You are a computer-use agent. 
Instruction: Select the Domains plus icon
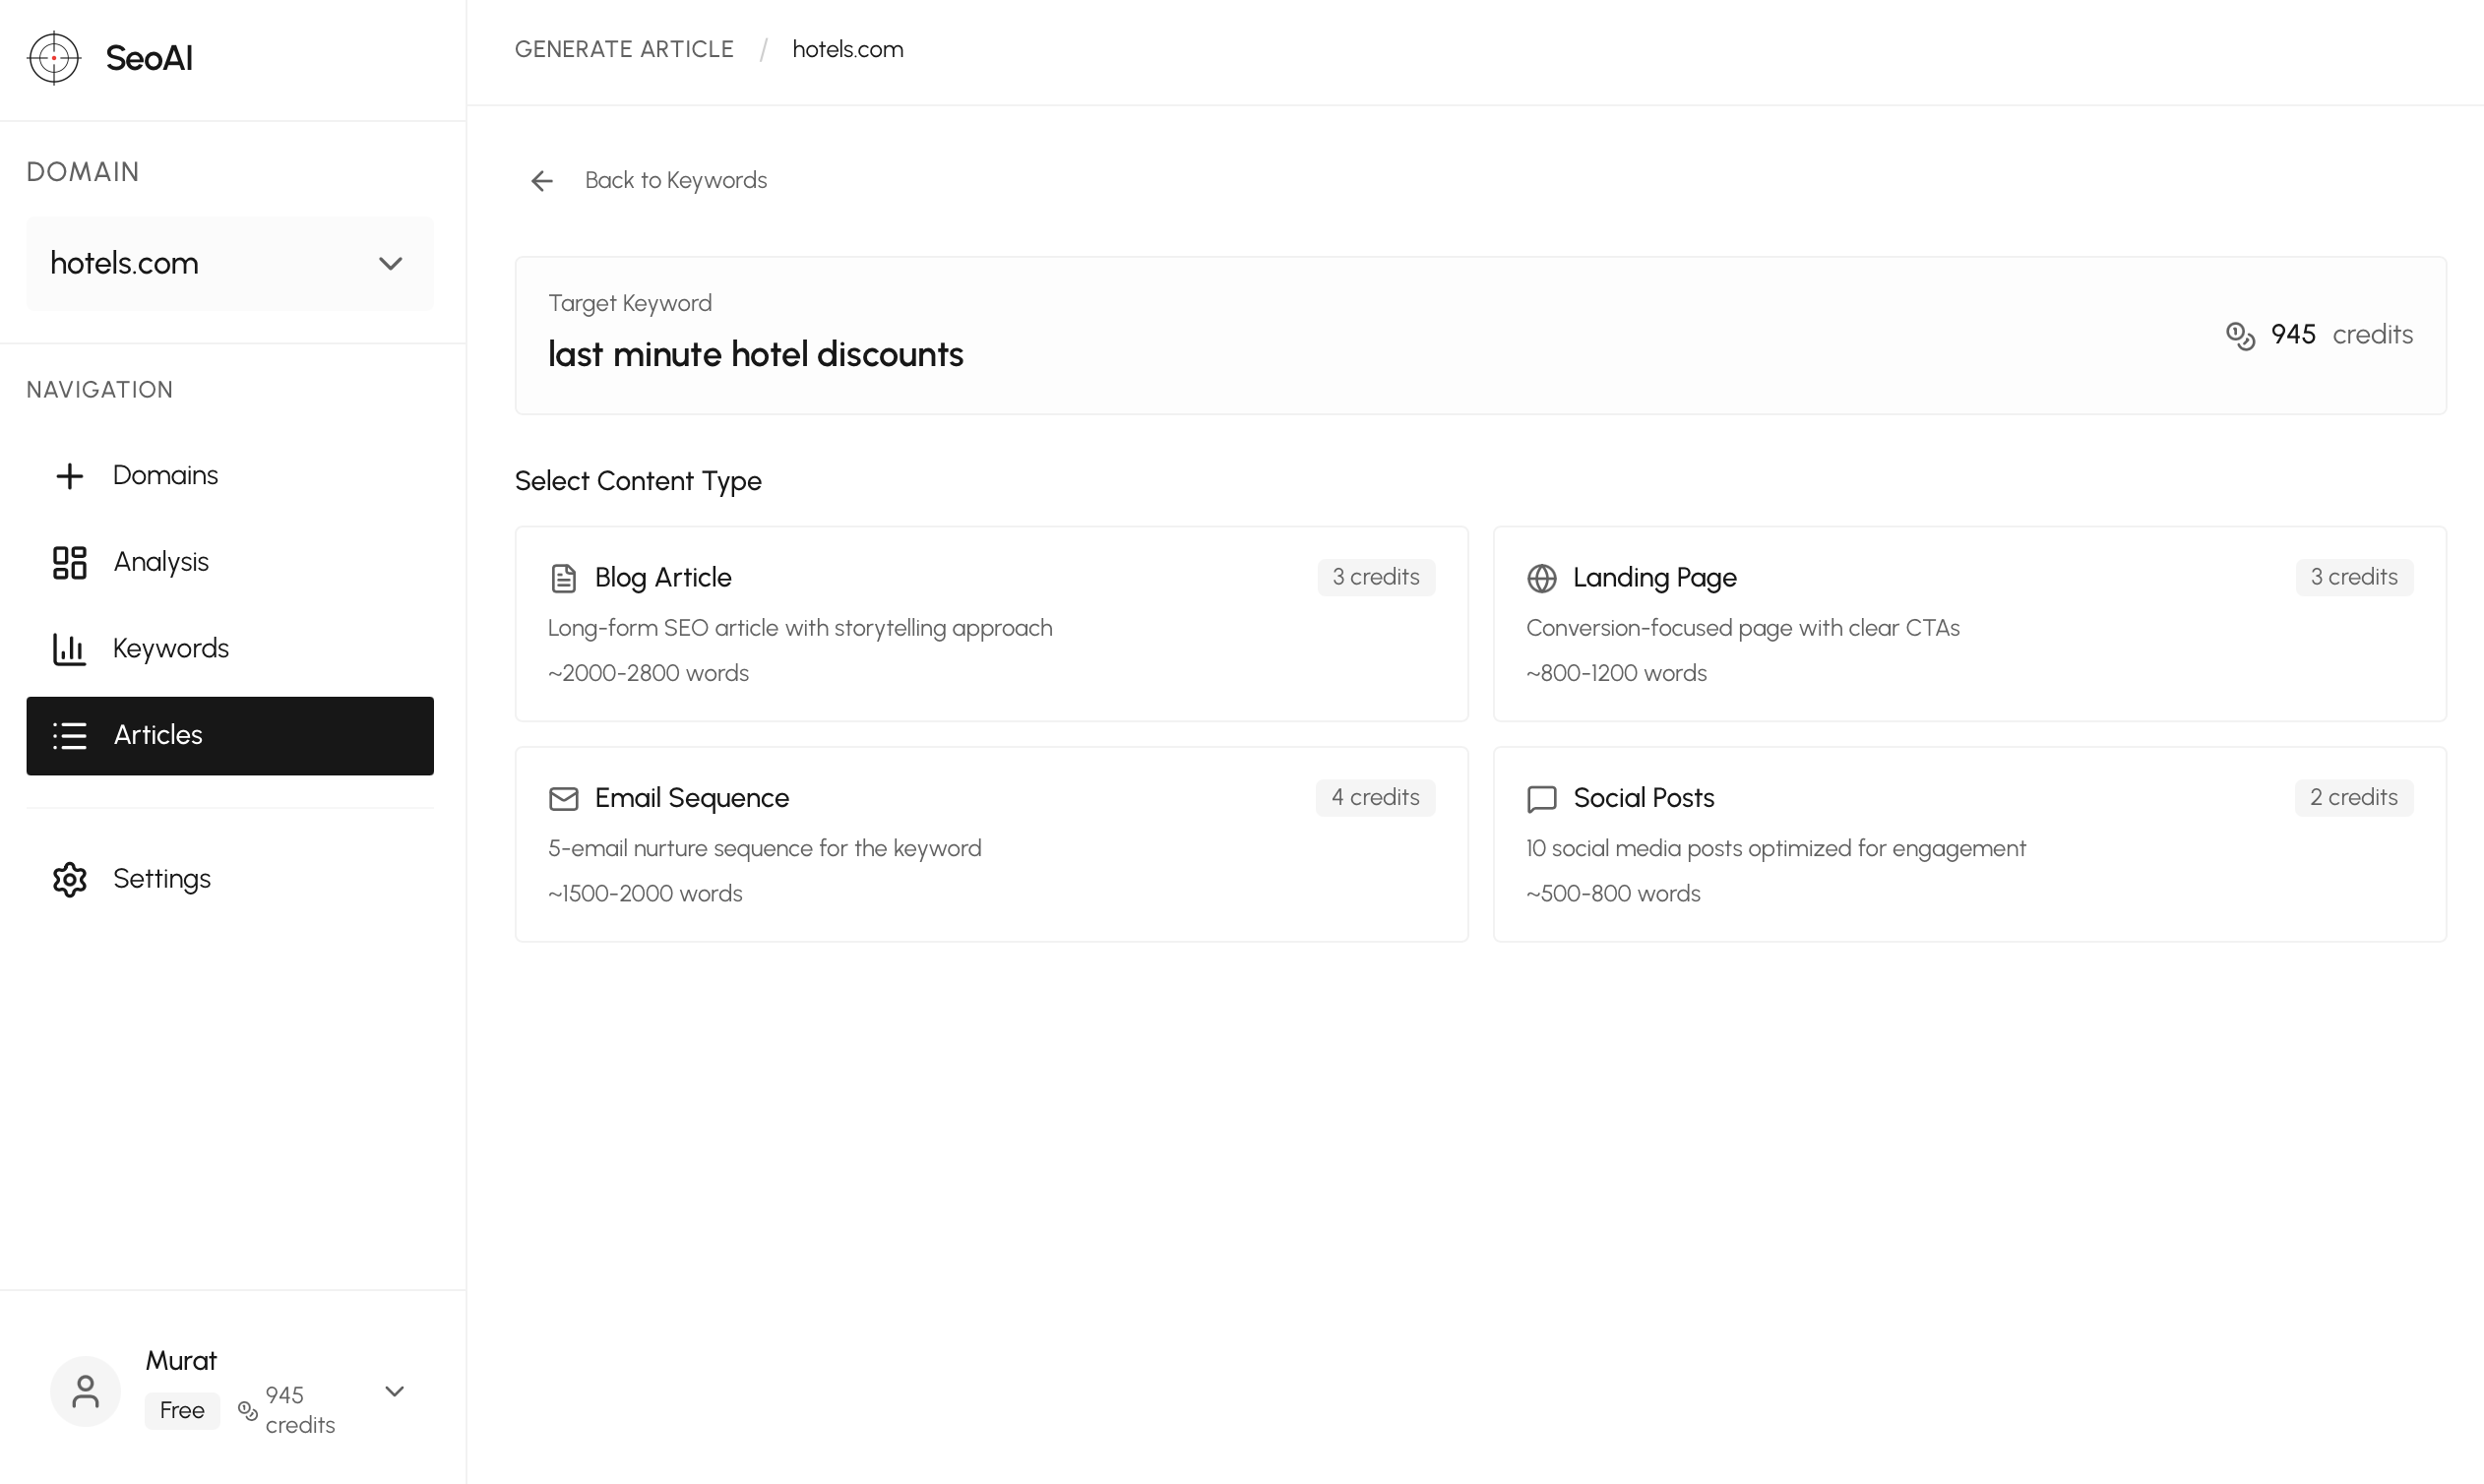(x=69, y=475)
